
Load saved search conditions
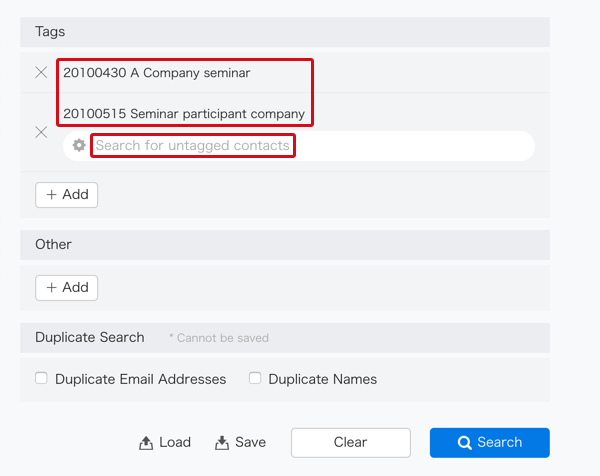[165, 443]
